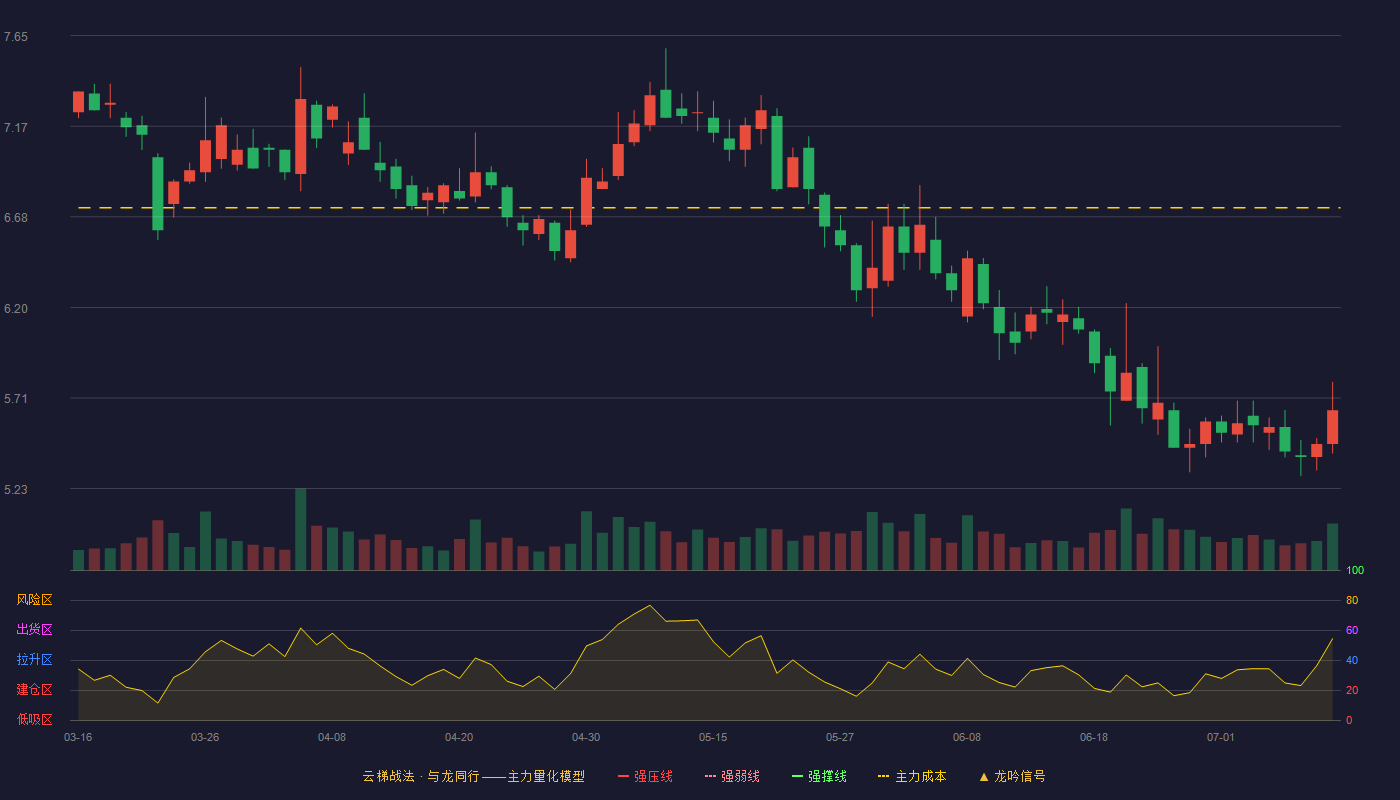Click the 主力量化模型 legend label
The height and width of the screenshot is (800, 1400).
[546, 776]
